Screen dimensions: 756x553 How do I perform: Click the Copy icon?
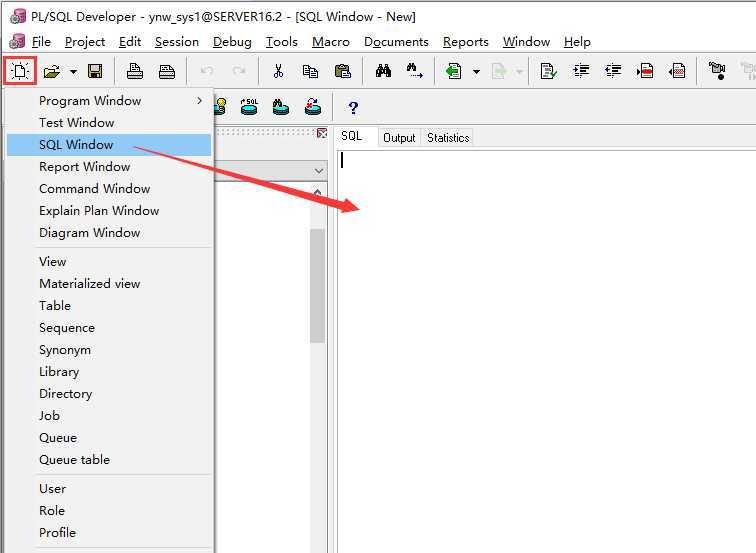(310, 71)
